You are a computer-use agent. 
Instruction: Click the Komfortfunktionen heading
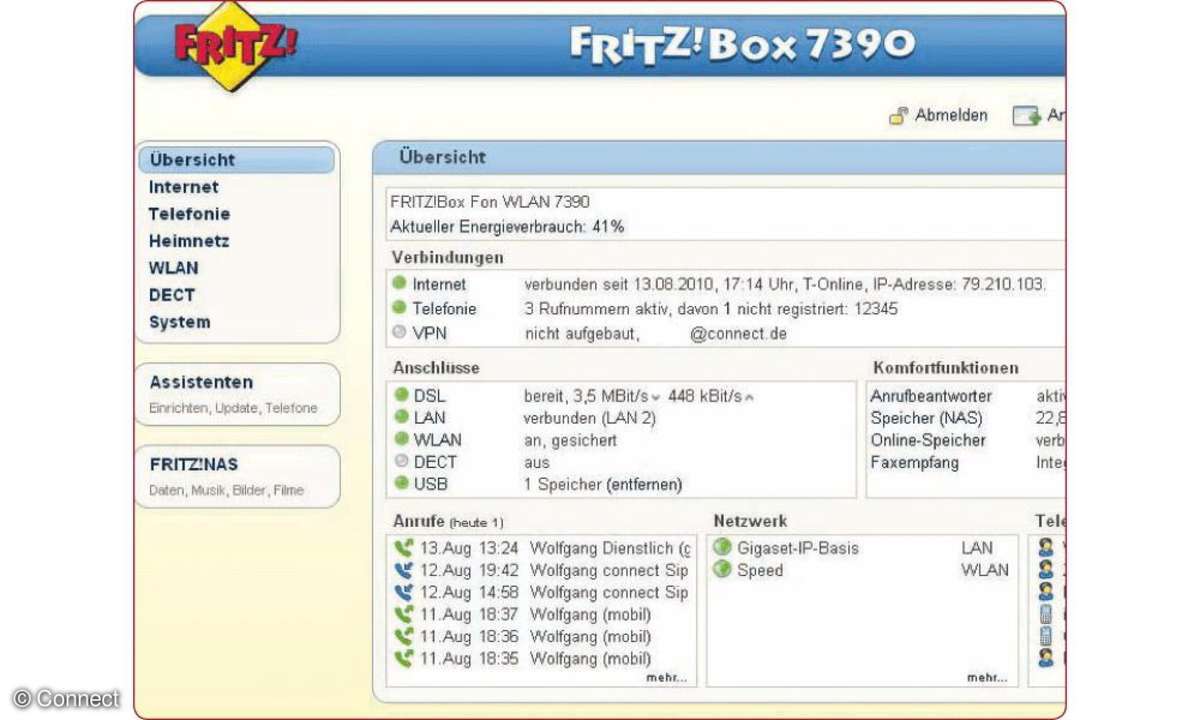946,368
